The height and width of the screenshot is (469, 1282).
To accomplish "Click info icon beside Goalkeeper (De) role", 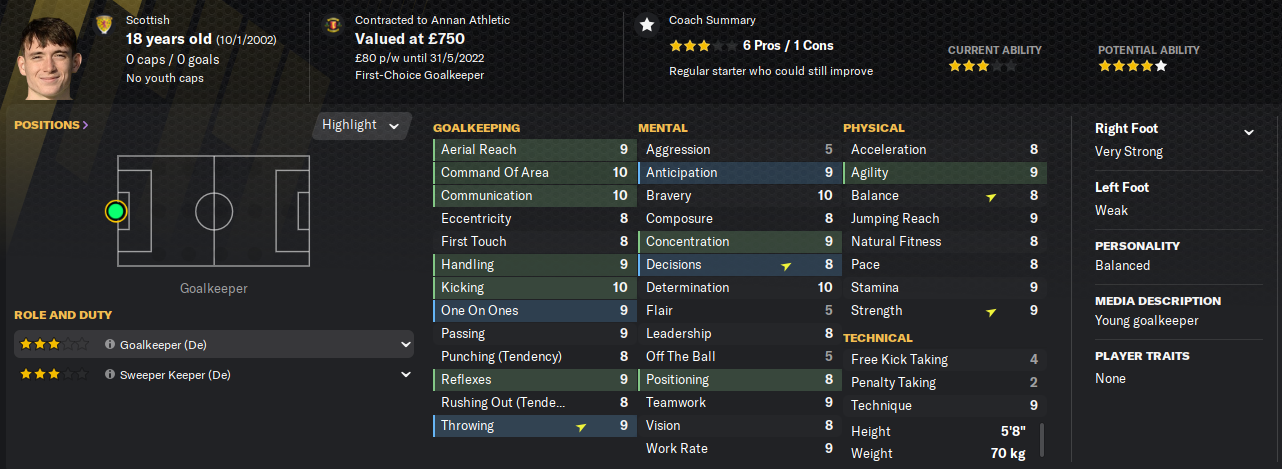I will (x=110, y=345).
